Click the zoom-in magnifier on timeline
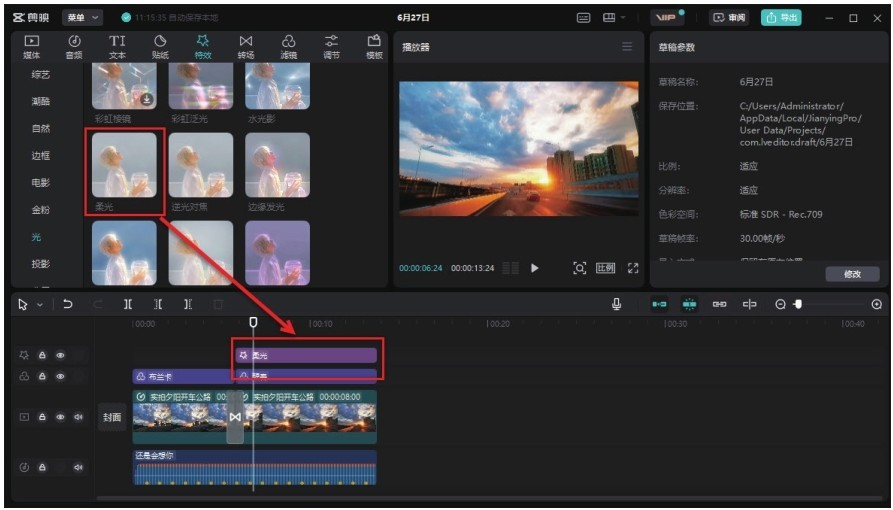The height and width of the screenshot is (510, 893). pyautogui.click(x=876, y=304)
